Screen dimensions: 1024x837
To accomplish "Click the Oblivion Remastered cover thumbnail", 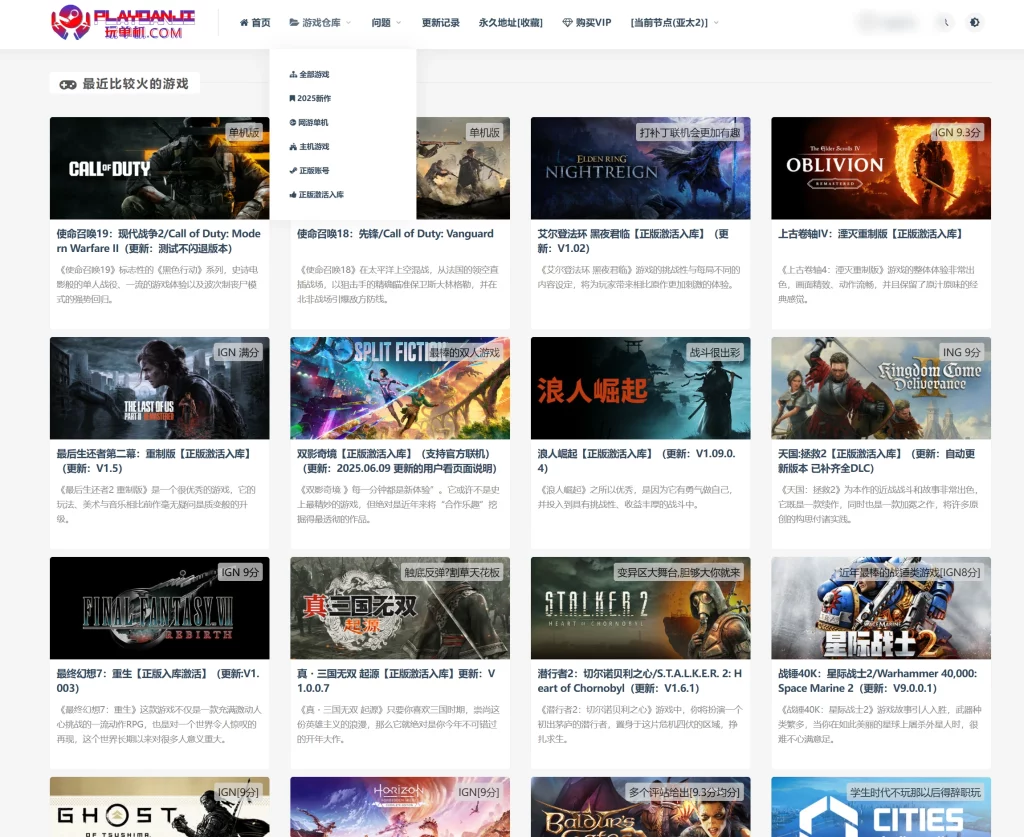I will click(880, 168).
